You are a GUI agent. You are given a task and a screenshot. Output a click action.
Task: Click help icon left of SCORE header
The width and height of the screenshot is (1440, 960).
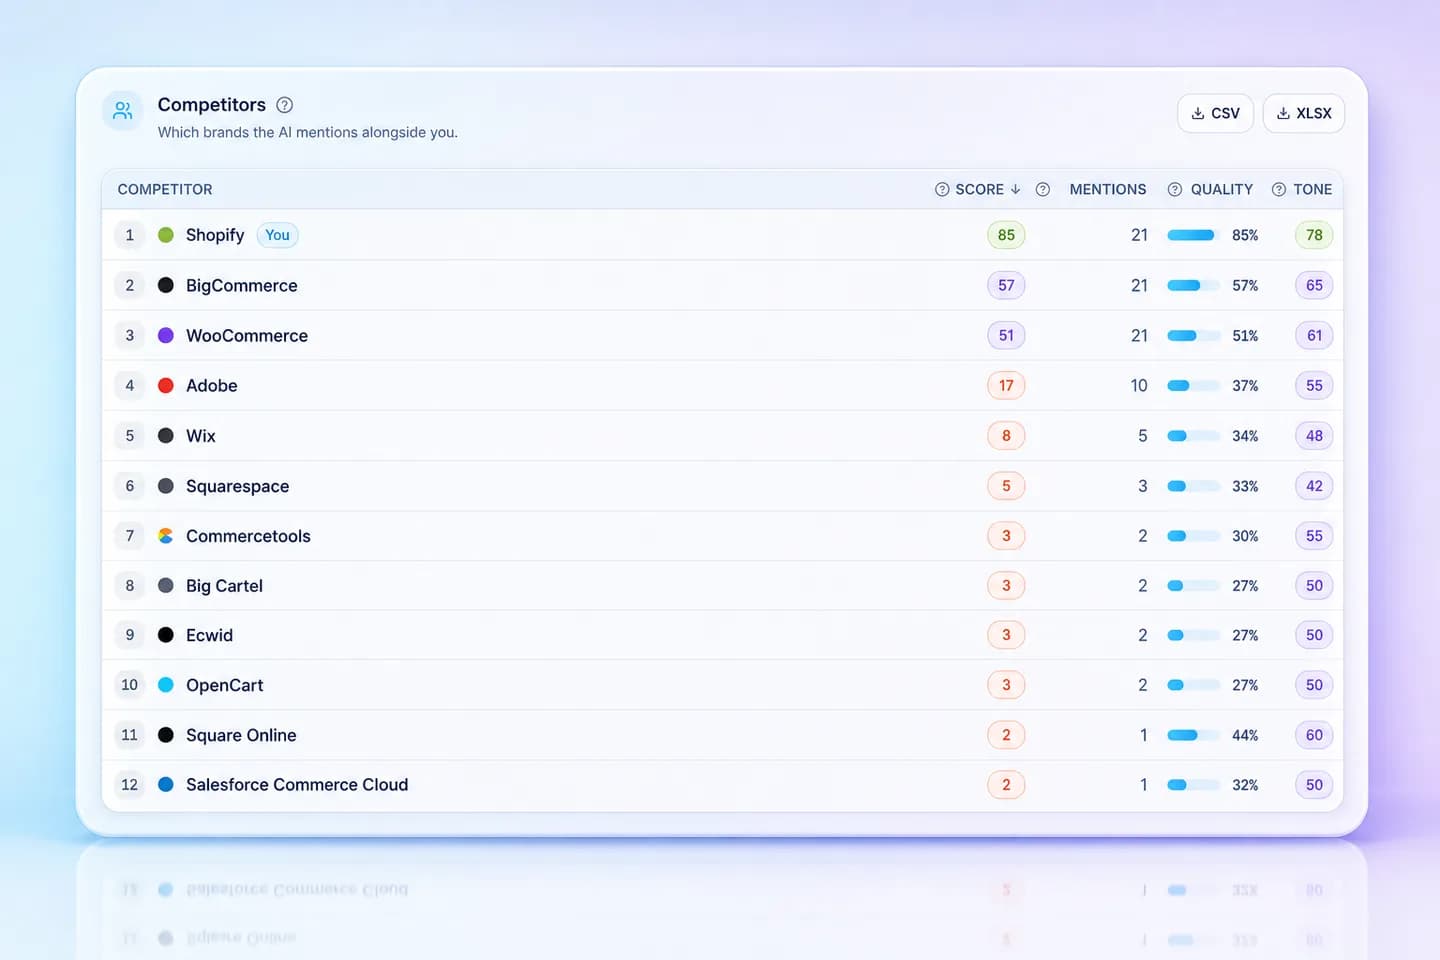pyautogui.click(x=942, y=189)
